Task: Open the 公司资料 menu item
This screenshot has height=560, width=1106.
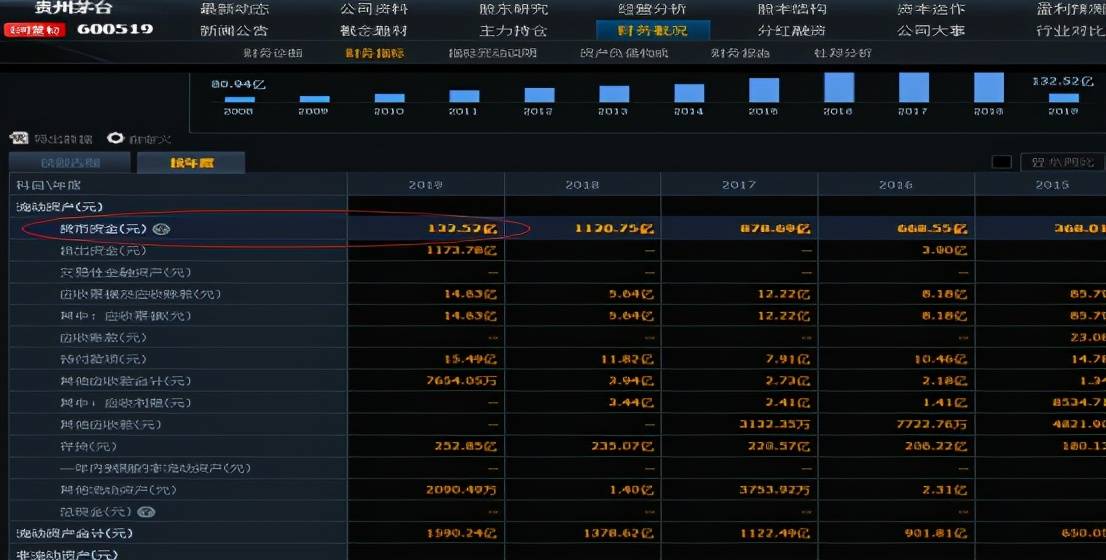Action: pos(374,9)
